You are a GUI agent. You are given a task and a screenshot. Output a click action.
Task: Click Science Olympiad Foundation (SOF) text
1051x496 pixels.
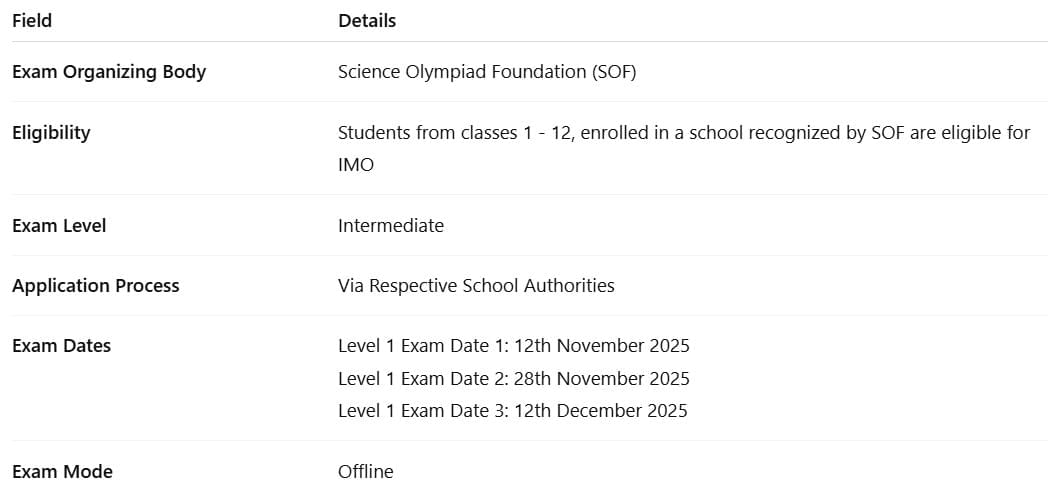point(487,72)
